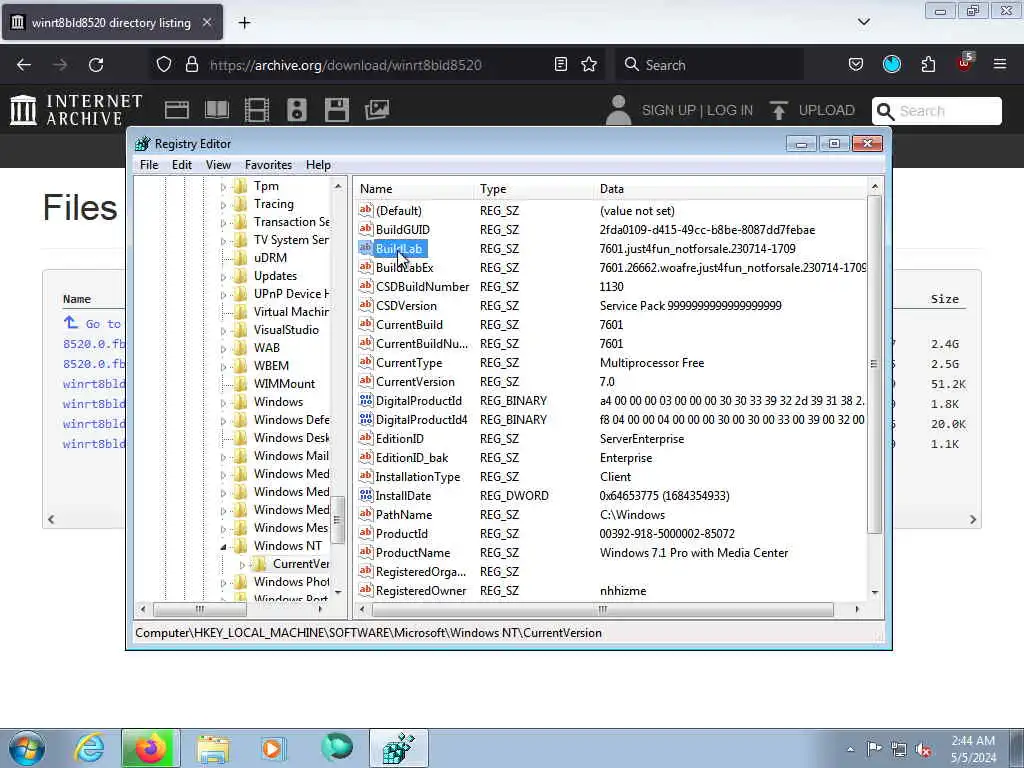Screen dimensions: 1024x768
Task: Open a new browser tab with plus button
Action: tap(244, 23)
